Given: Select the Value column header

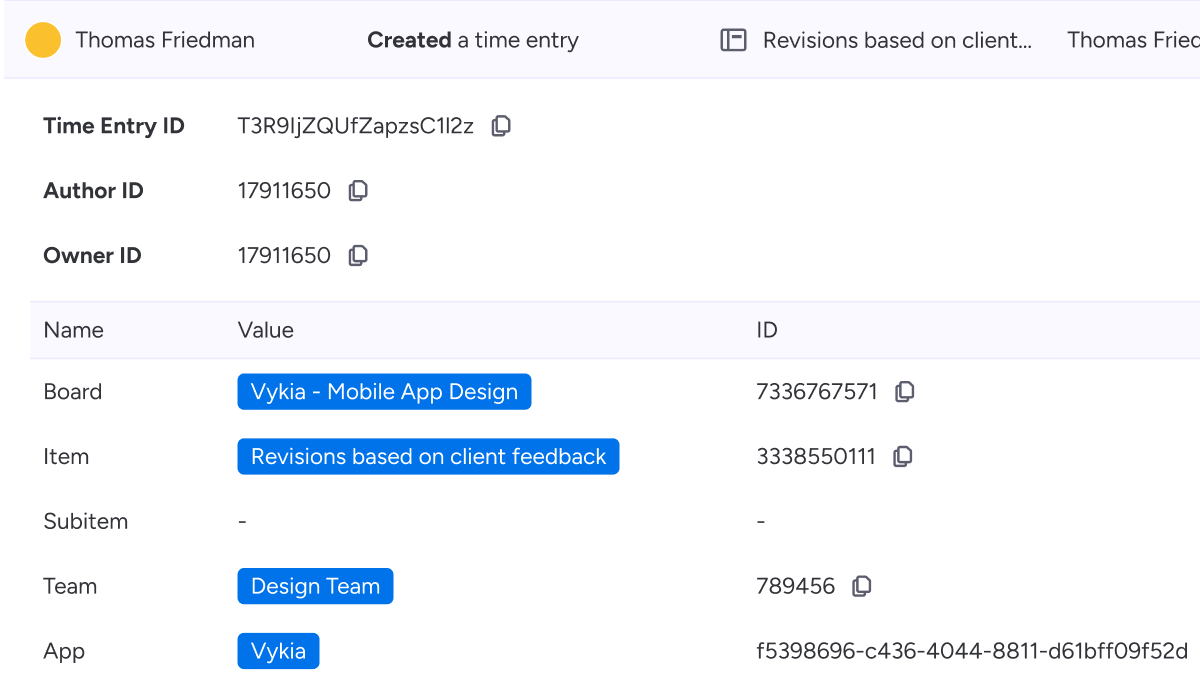Looking at the screenshot, I should click(265, 330).
